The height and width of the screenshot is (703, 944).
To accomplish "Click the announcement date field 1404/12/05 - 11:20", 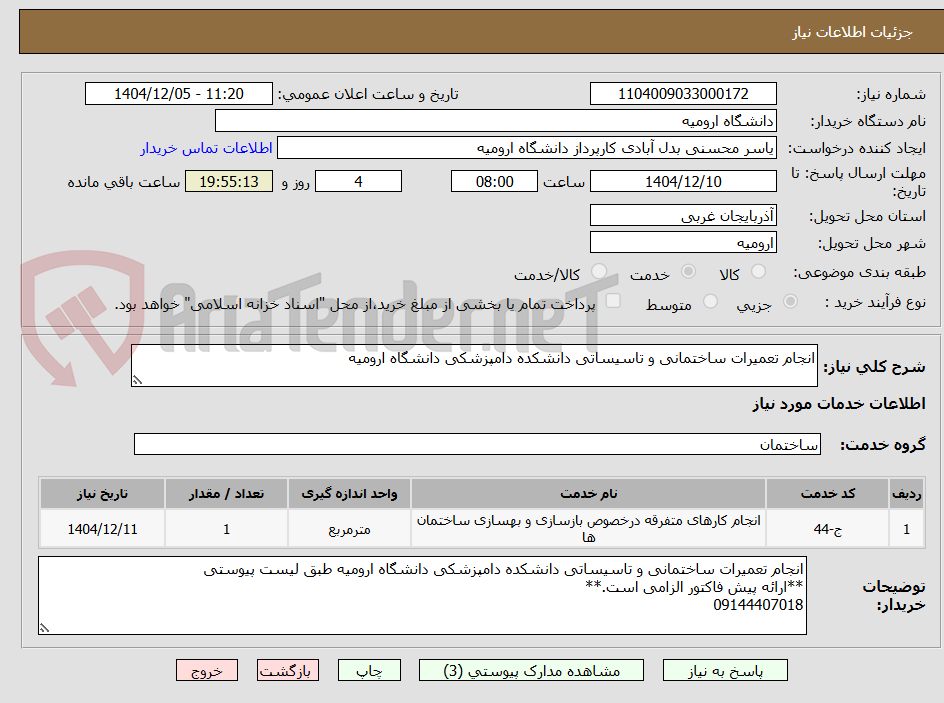I will tap(179, 94).
